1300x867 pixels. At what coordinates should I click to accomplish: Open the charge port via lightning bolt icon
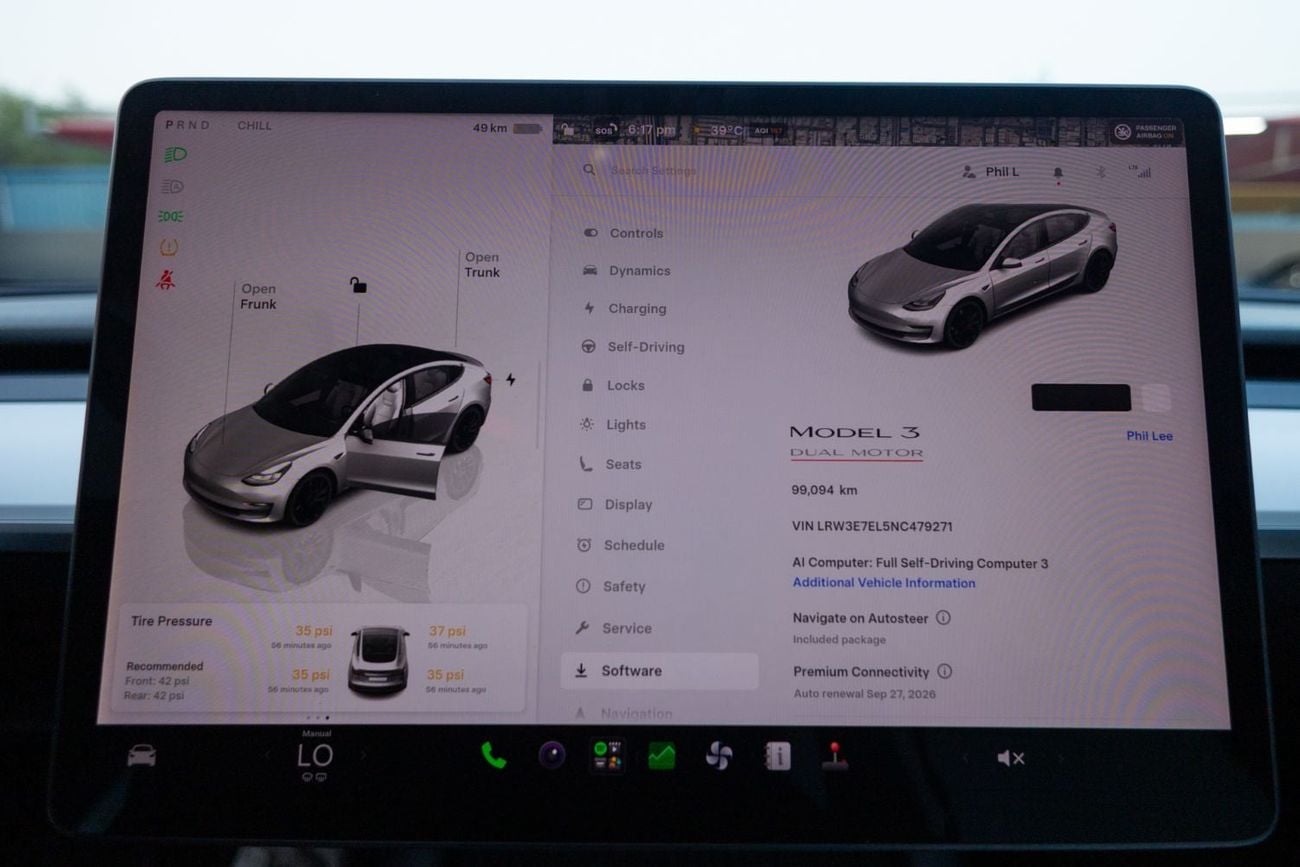pos(511,379)
